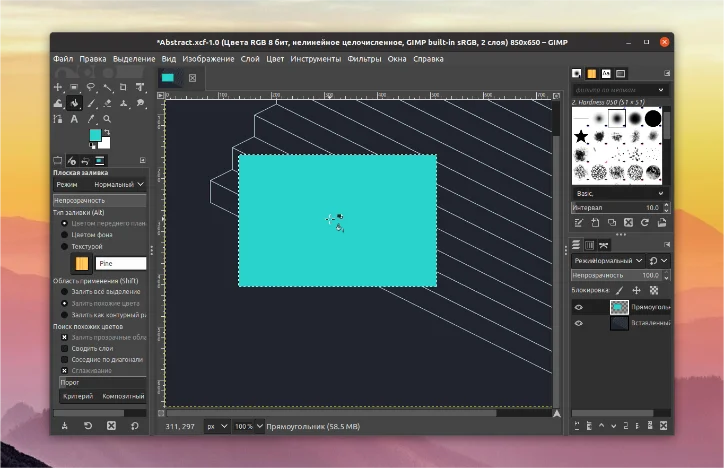The width and height of the screenshot is (724, 468).
Task: Open the Фильтры menu
Action: coord(364,59)
